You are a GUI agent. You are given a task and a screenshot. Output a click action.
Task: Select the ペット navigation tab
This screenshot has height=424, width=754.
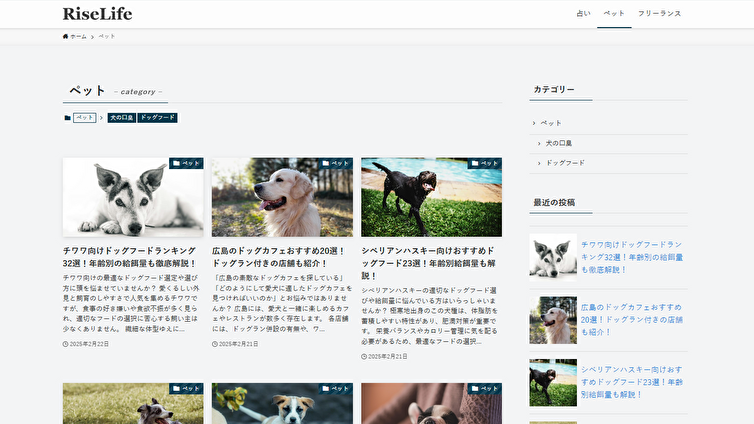pyautogui.click(x=614, y=14)
